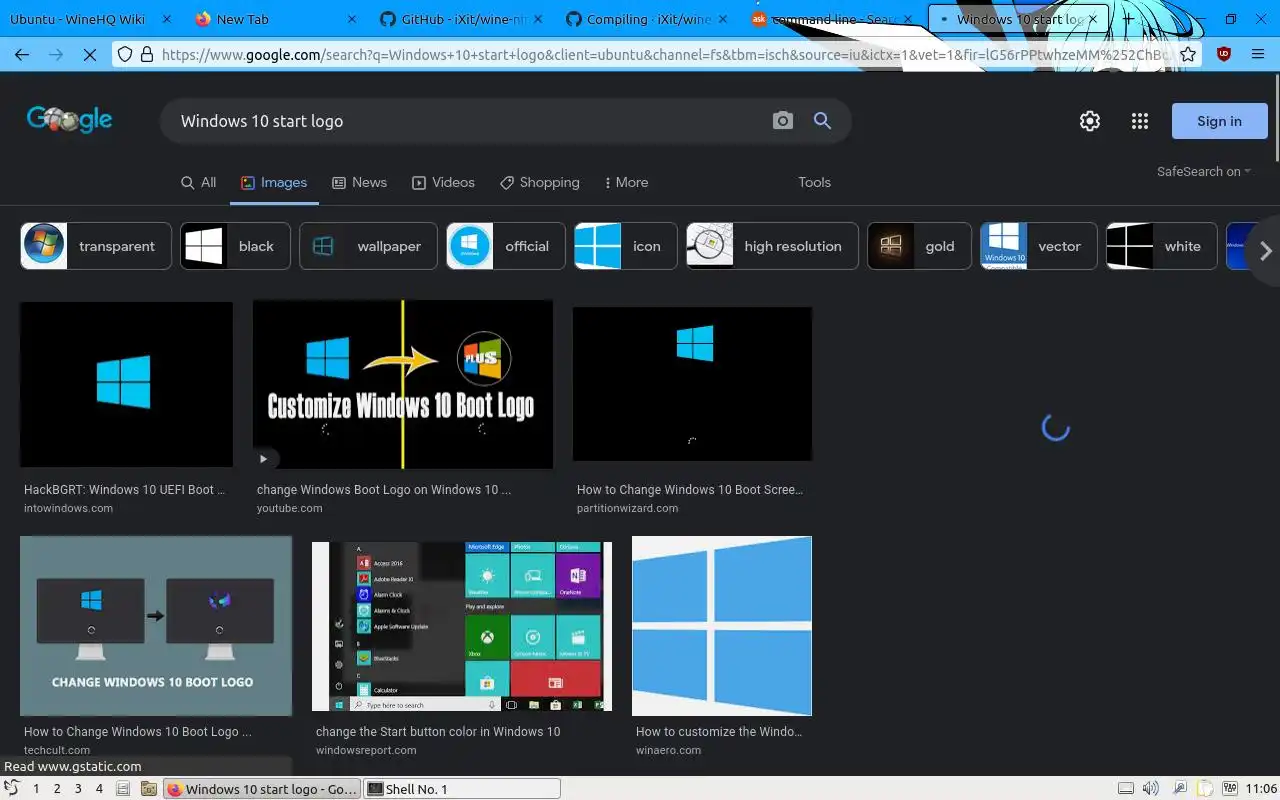This screenshot has width=1280, height=800.
Task: Open the 'Customize Windows 10 Boot Logo' thumbnail
Action: [402, 384]
